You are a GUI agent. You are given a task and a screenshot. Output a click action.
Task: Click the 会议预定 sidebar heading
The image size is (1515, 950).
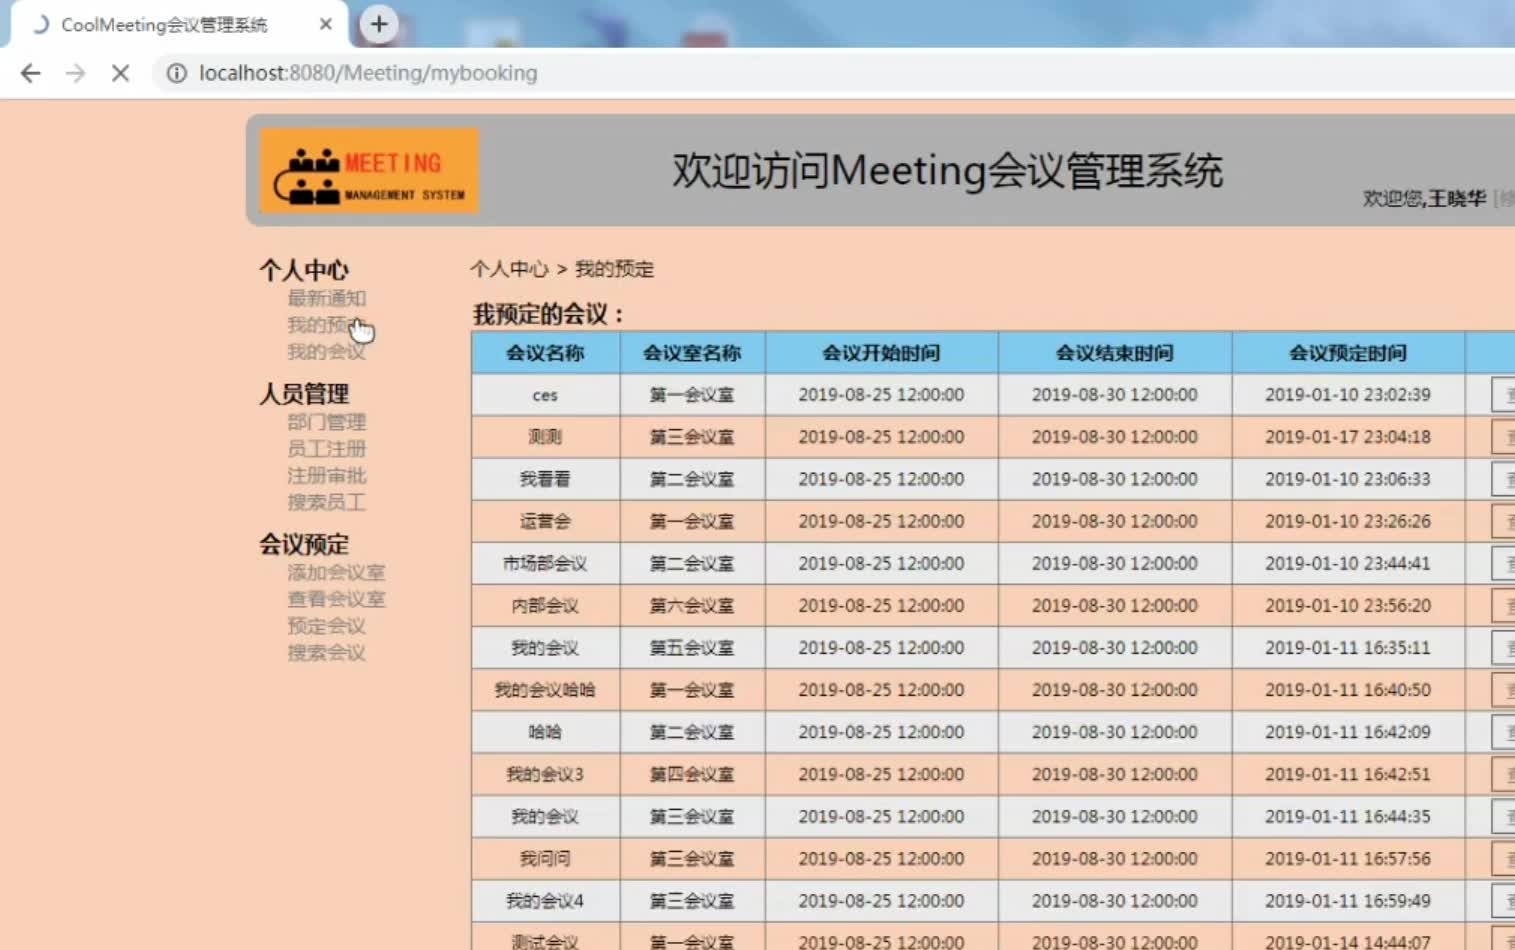click(304, 545)
